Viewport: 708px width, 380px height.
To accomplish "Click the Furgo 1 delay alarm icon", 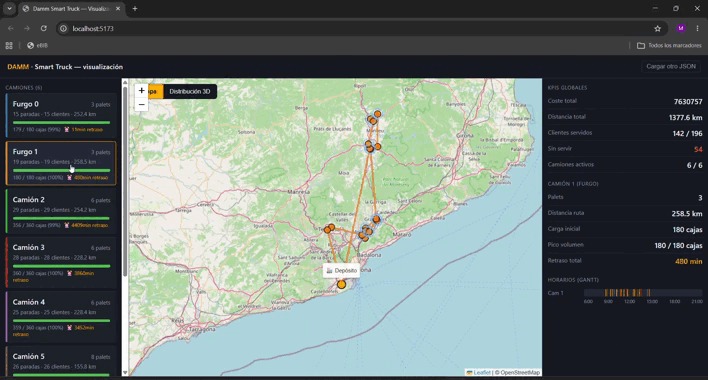I will (x=69, y=177).
